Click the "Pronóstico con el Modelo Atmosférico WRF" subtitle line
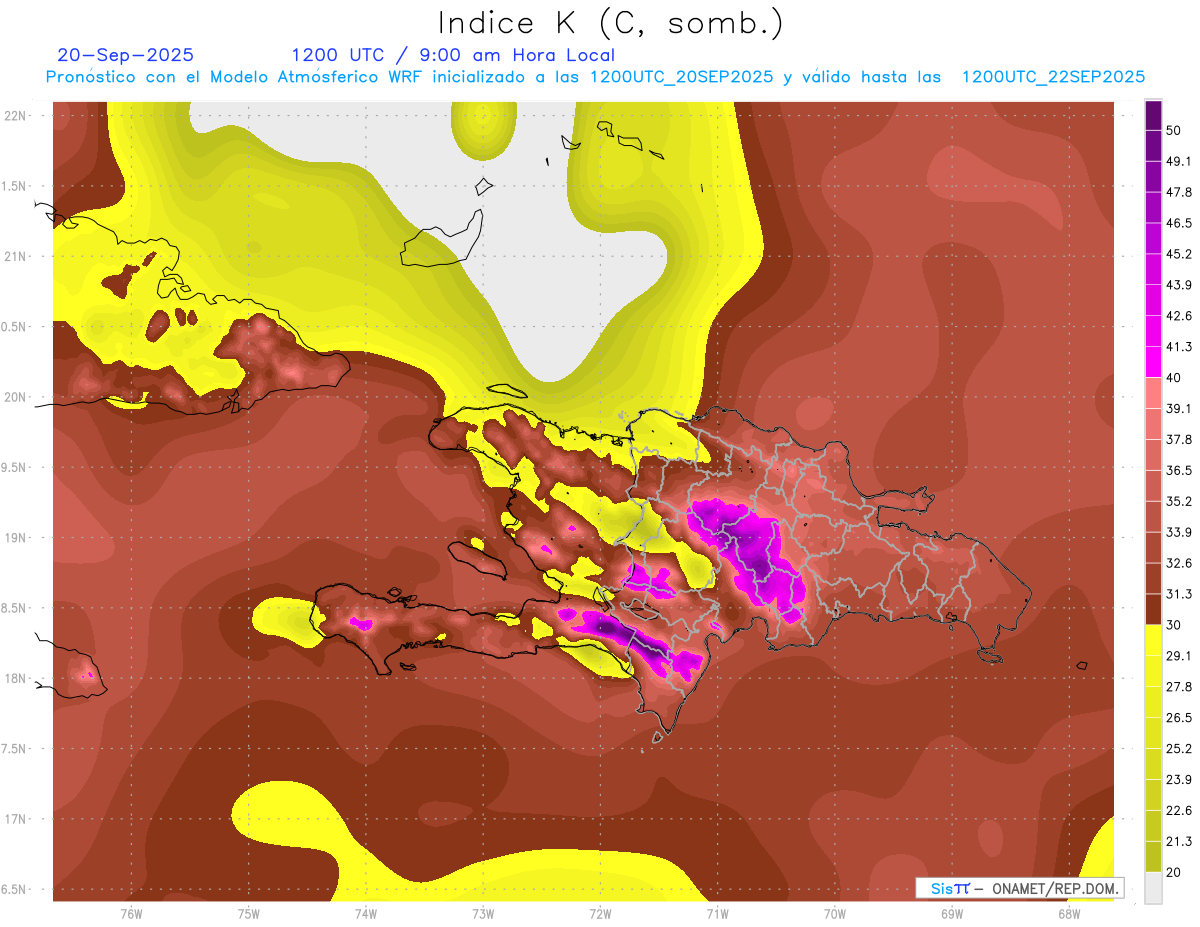The width and height of the screenshot is (1200, 927). (x=595, y=77)
